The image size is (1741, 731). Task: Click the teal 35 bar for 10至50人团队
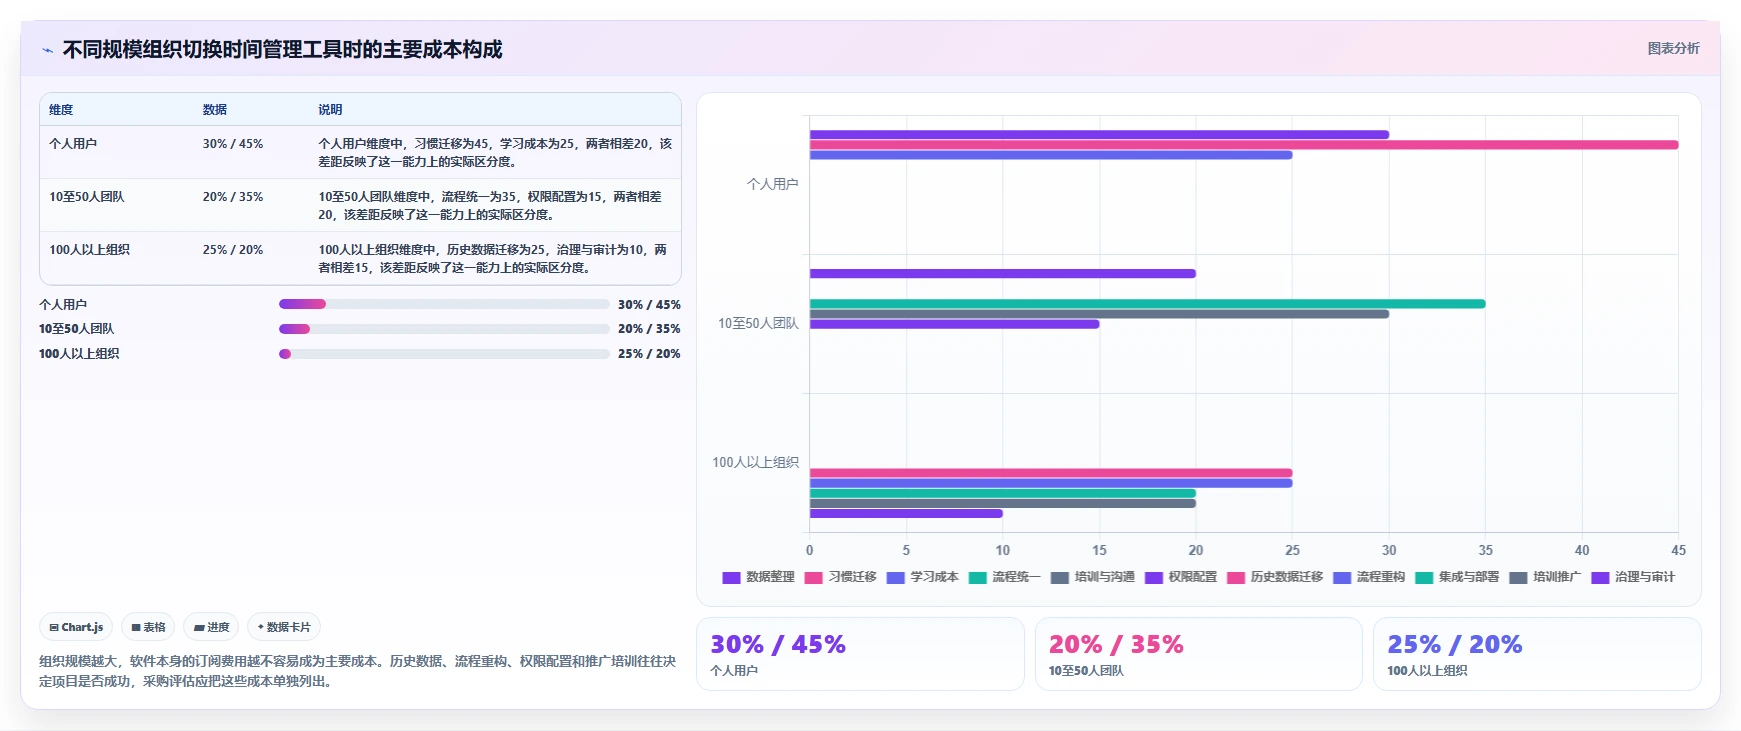coord(1147,304)
